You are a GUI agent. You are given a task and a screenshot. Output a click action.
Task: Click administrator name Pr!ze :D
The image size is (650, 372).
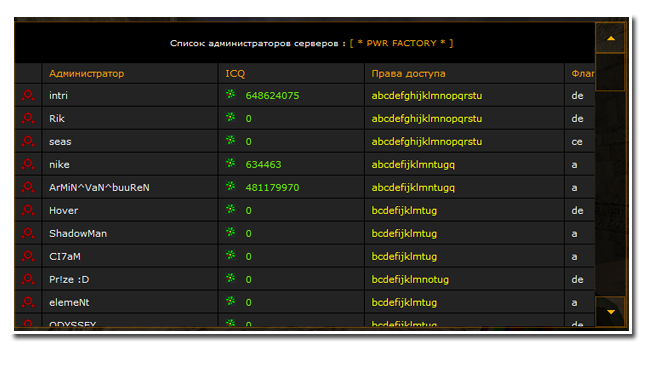point(69,279)
